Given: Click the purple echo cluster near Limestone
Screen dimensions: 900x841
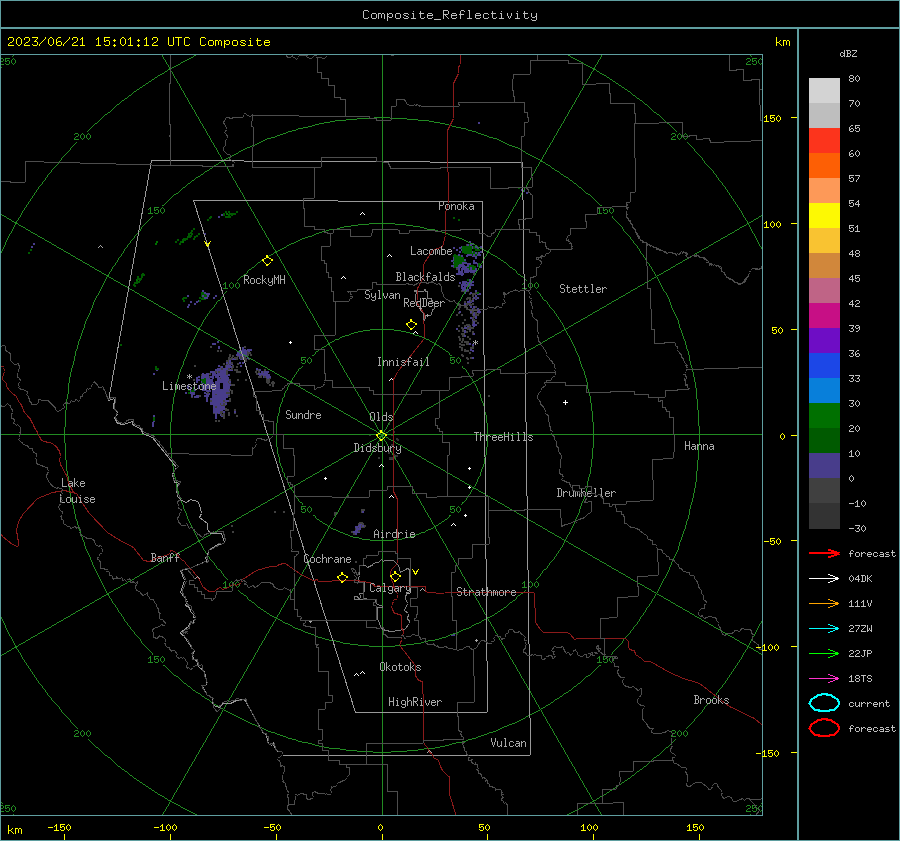Looking at the screenshot, I should [221, 387].
